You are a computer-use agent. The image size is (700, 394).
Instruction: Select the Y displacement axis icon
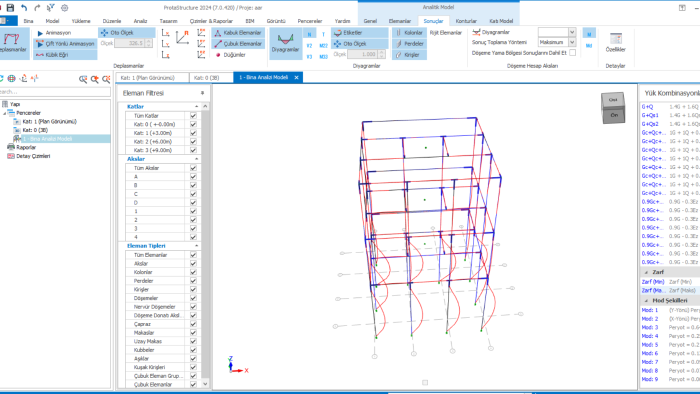[x=166, y=44]
